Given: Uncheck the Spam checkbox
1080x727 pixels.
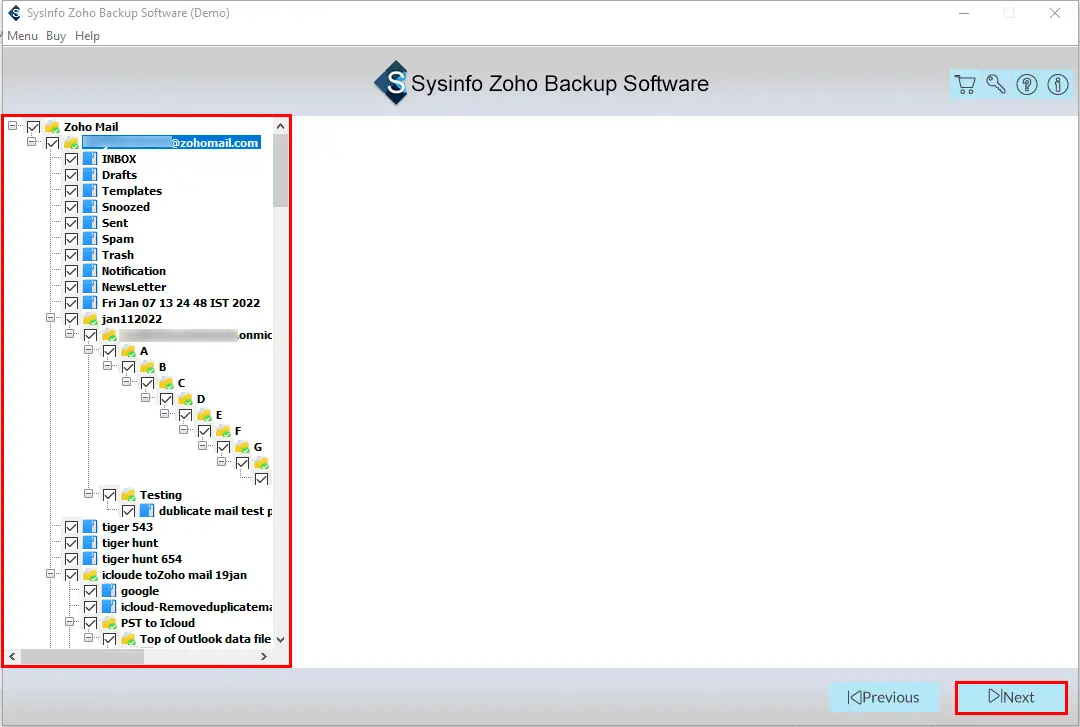Looking at the screenshot, I should point(71,238).
